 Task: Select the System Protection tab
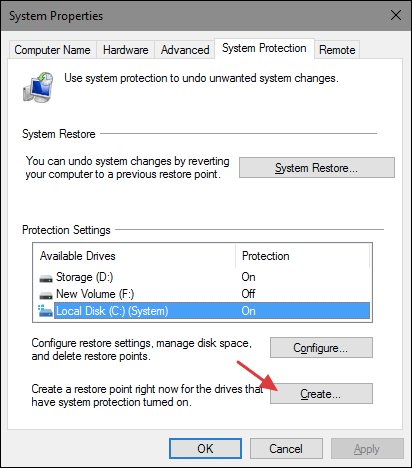[x=264, y=48]
